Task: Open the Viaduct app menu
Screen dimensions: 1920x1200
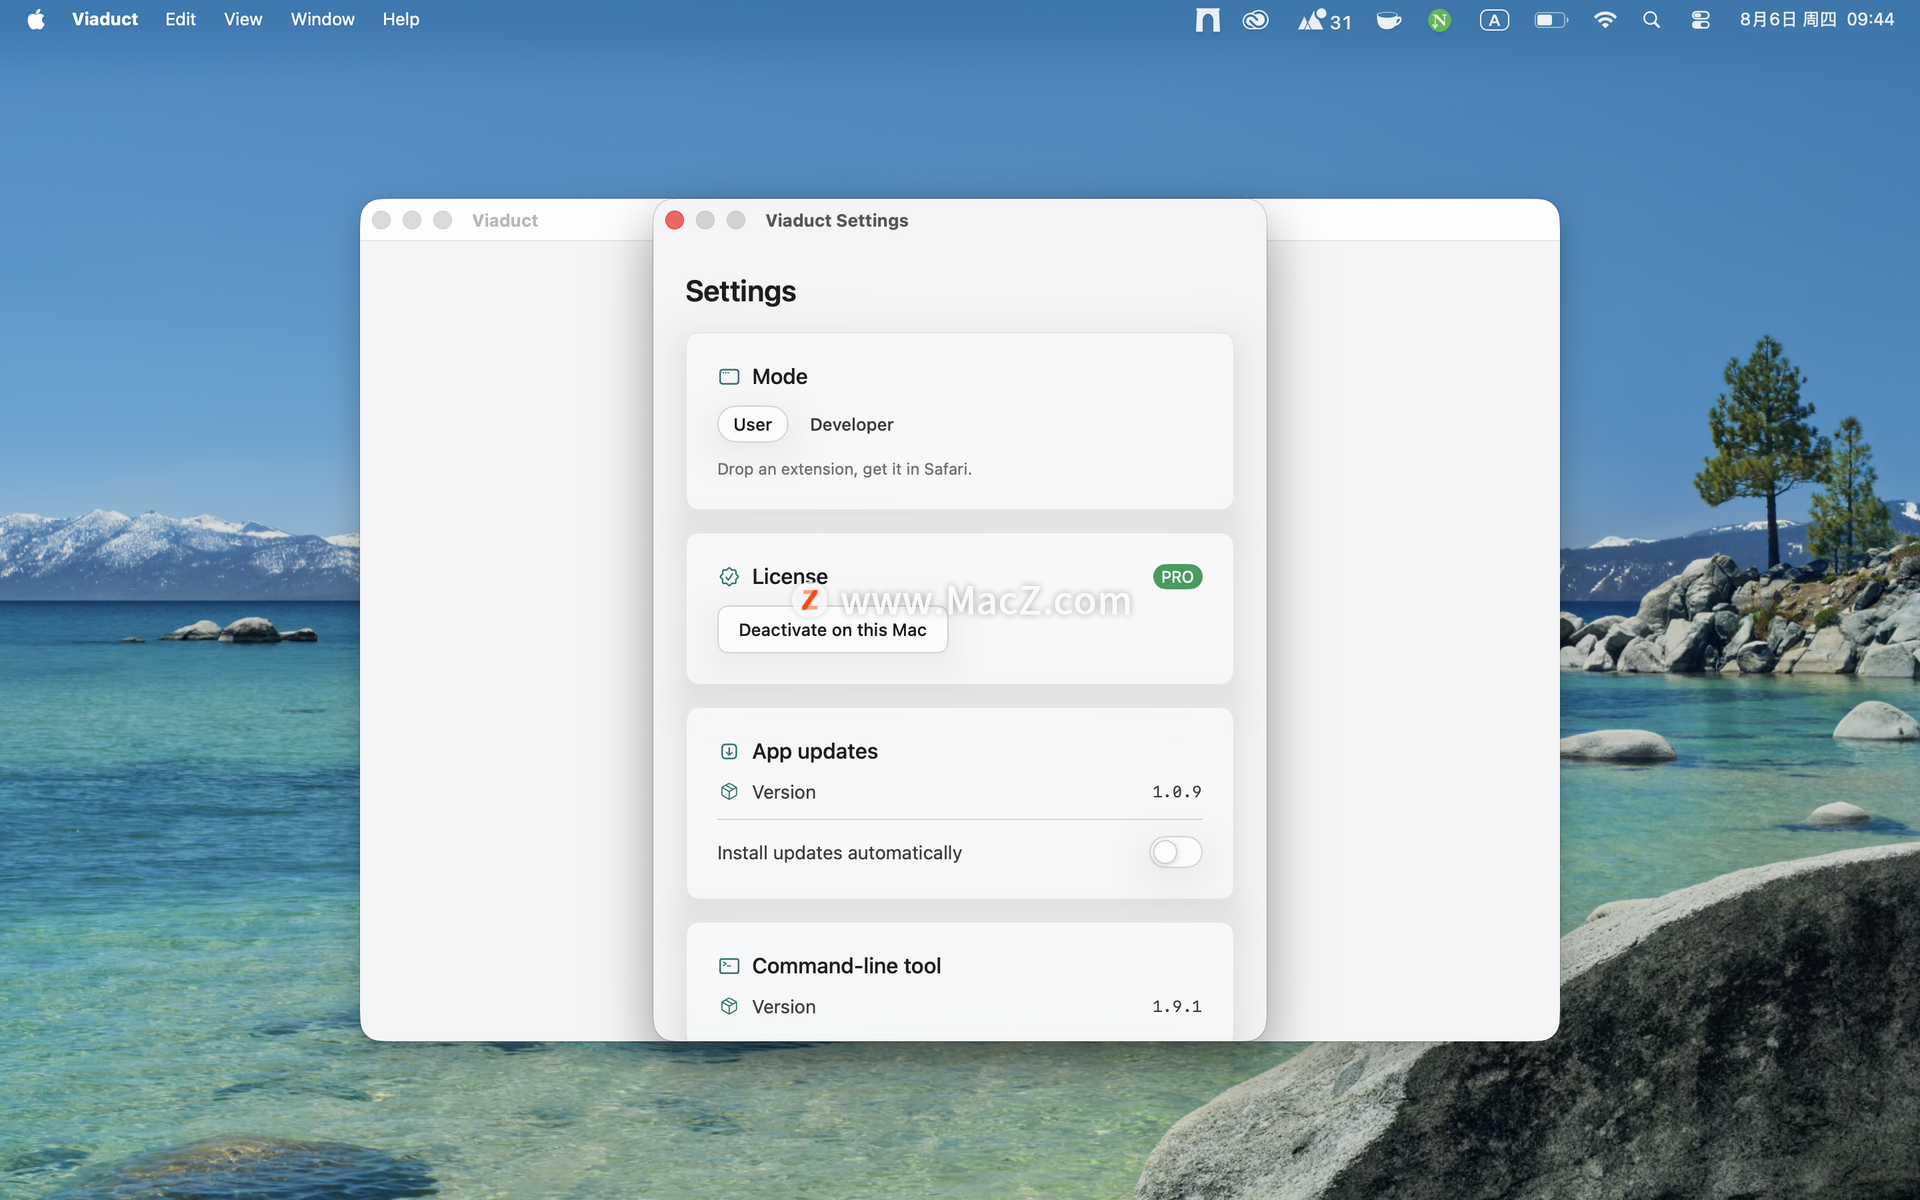Action: point(105,20)
